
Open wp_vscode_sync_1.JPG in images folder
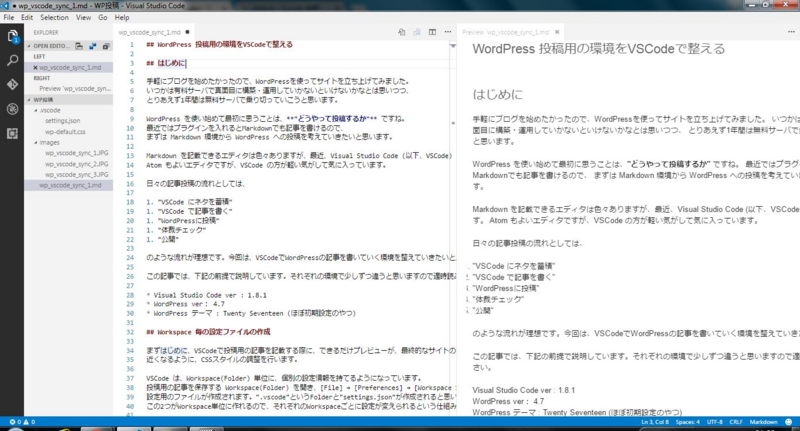pyautogui.click(x=77, y=153)
